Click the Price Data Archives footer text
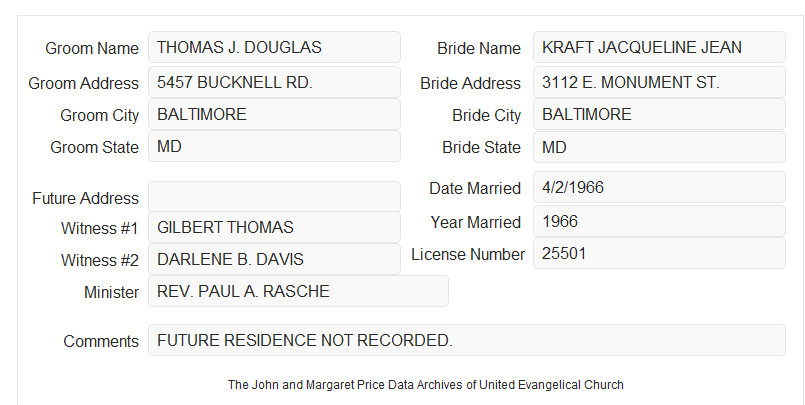Image resolution: width=805 pixels, height=405 pixels. click(x=426, y=385)
